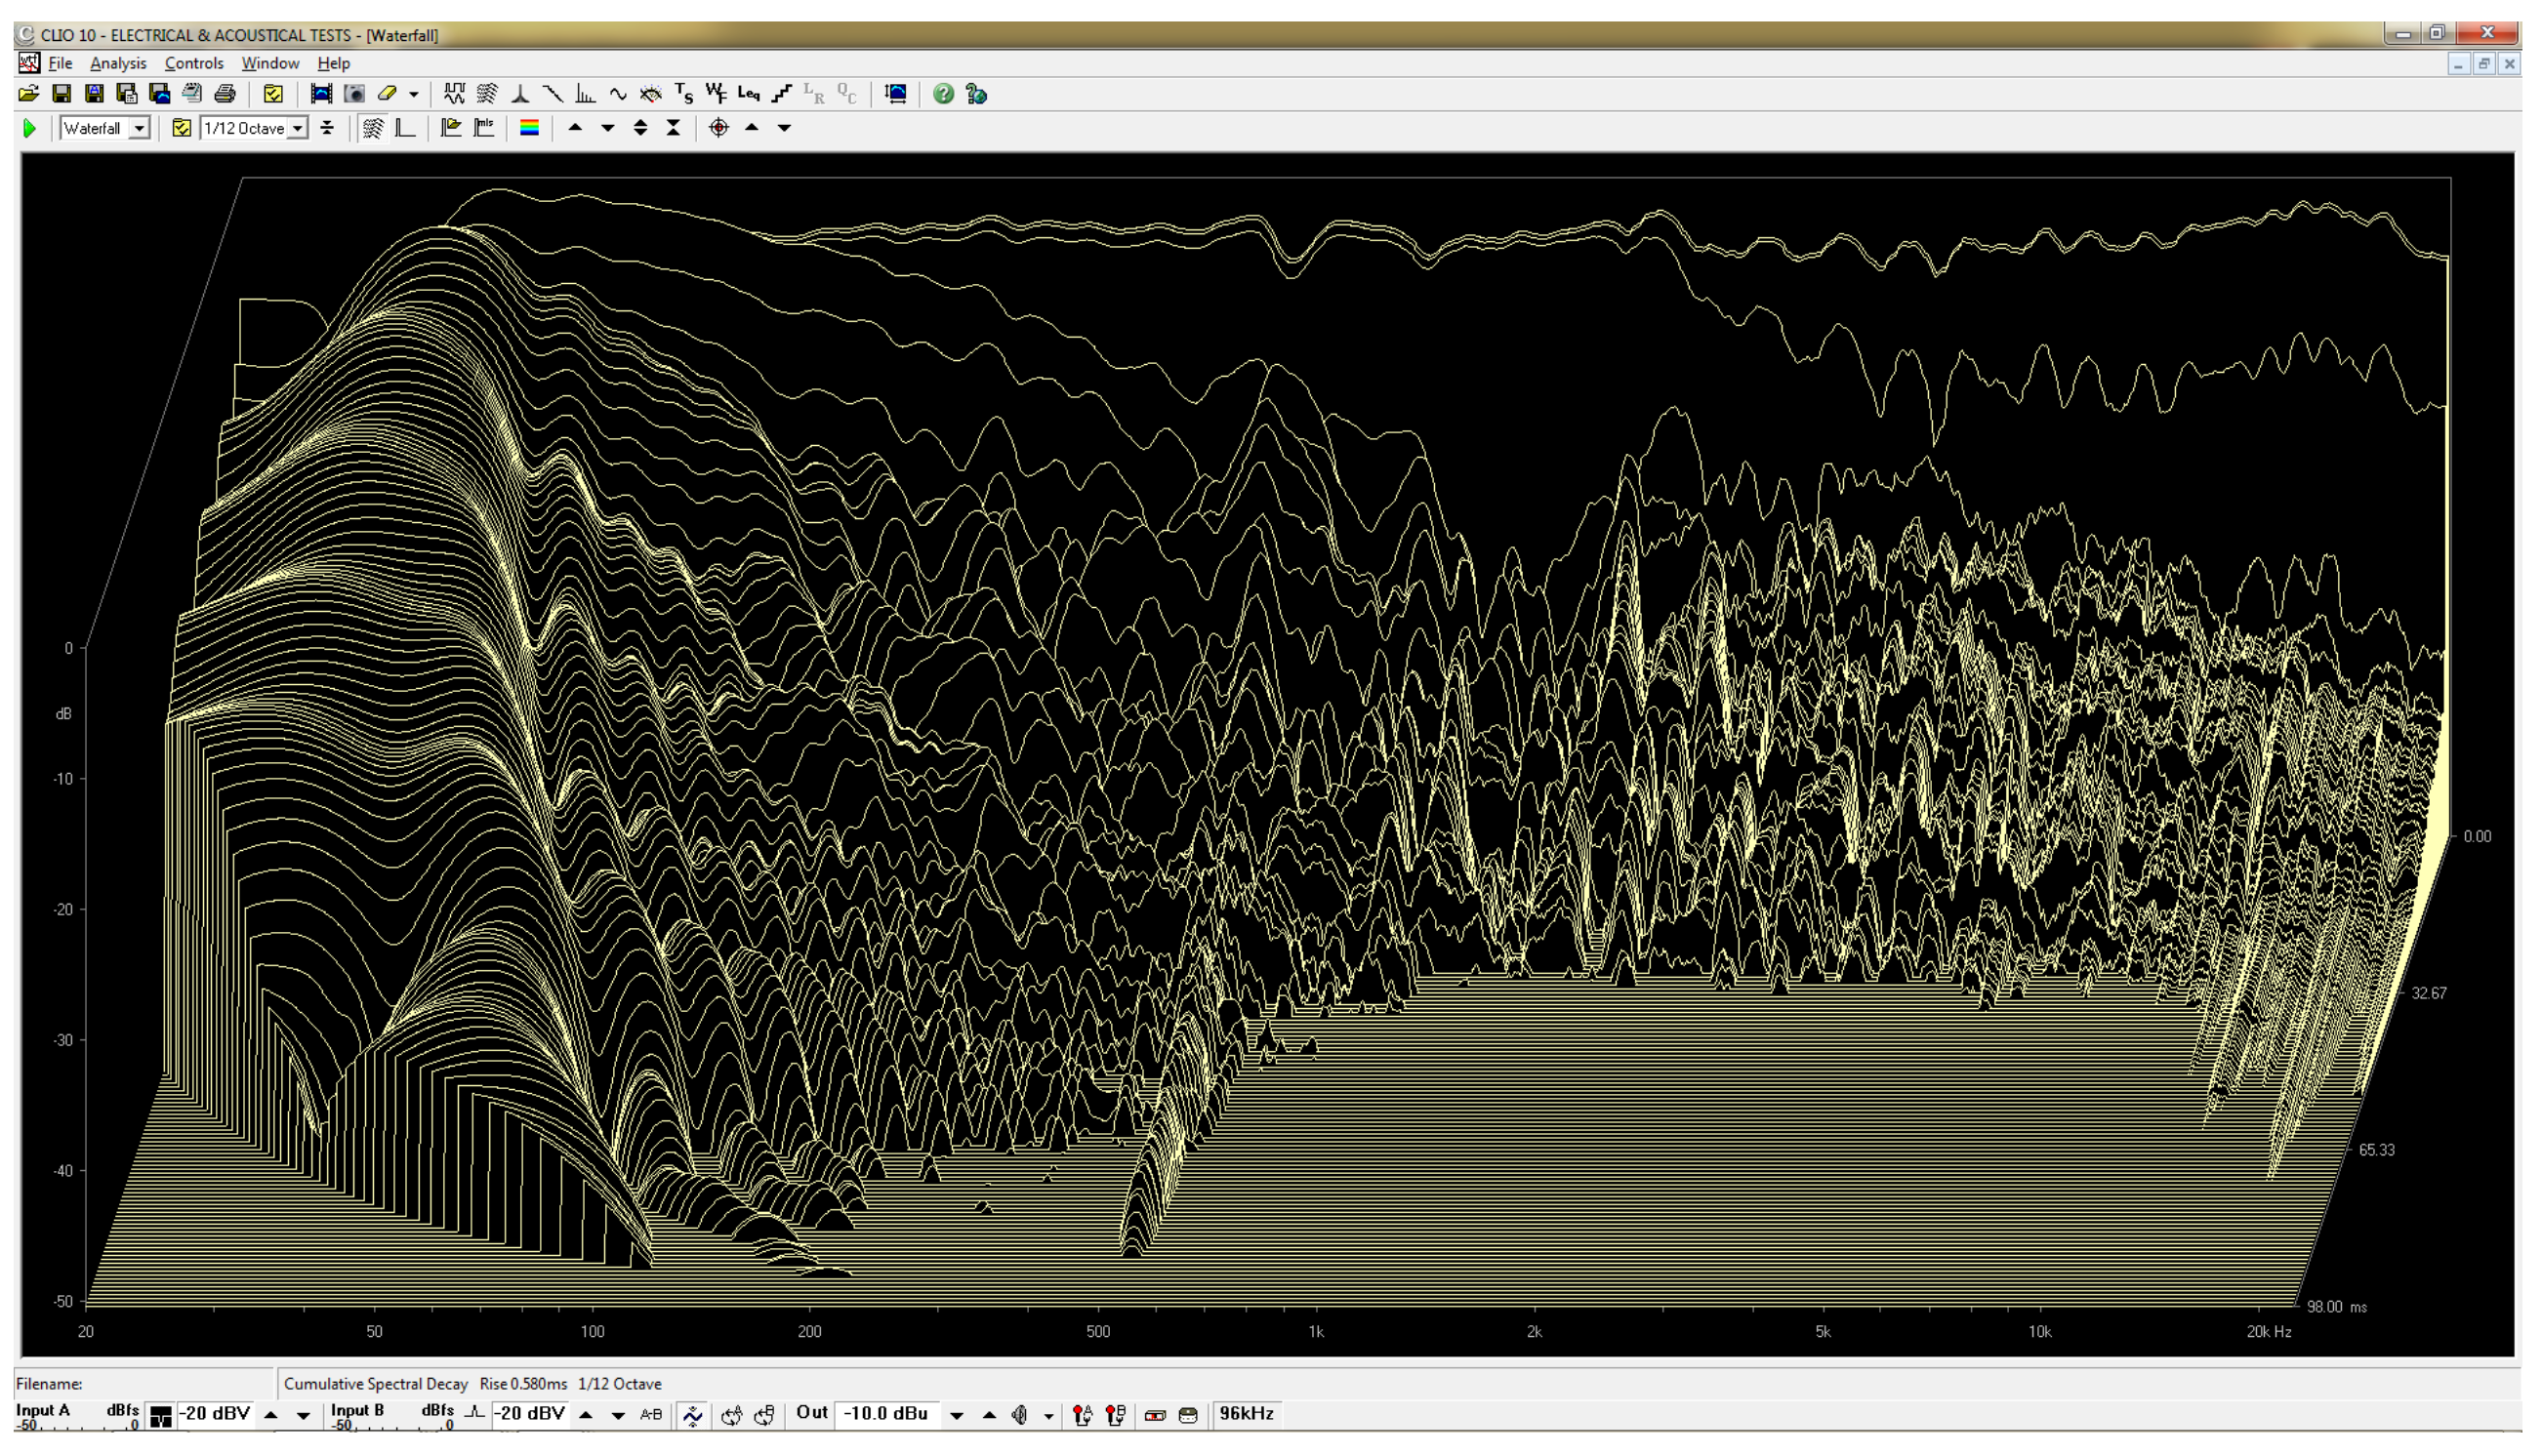
Task: Click the camera snapshot icon
Action: 354,94
